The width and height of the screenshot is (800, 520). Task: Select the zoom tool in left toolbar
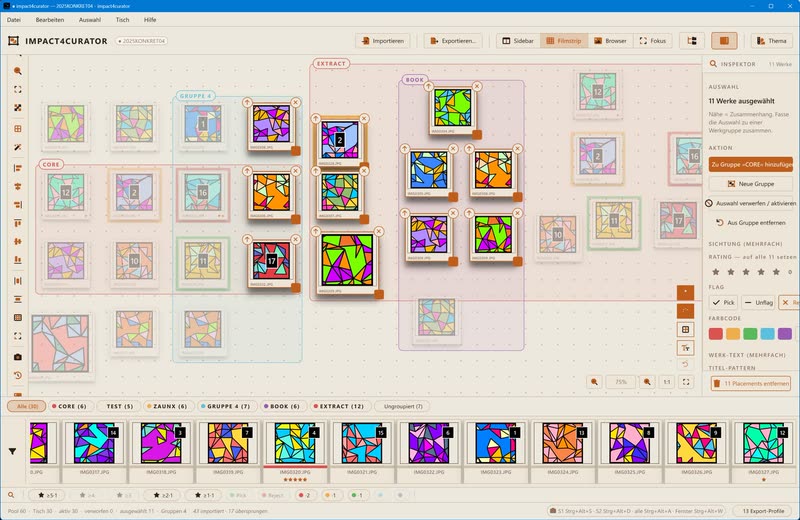17,71
